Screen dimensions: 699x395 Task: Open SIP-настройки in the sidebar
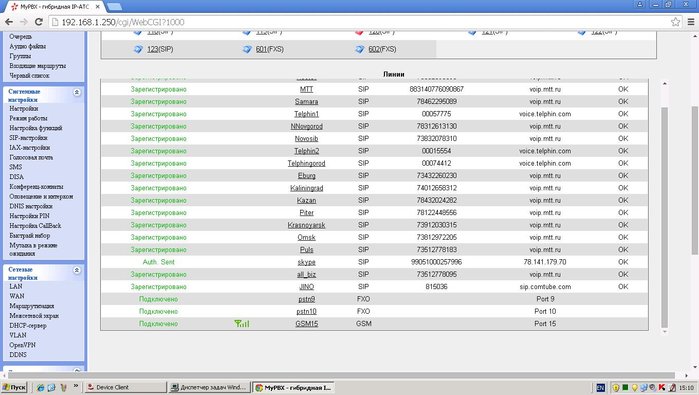click(28, 138)
